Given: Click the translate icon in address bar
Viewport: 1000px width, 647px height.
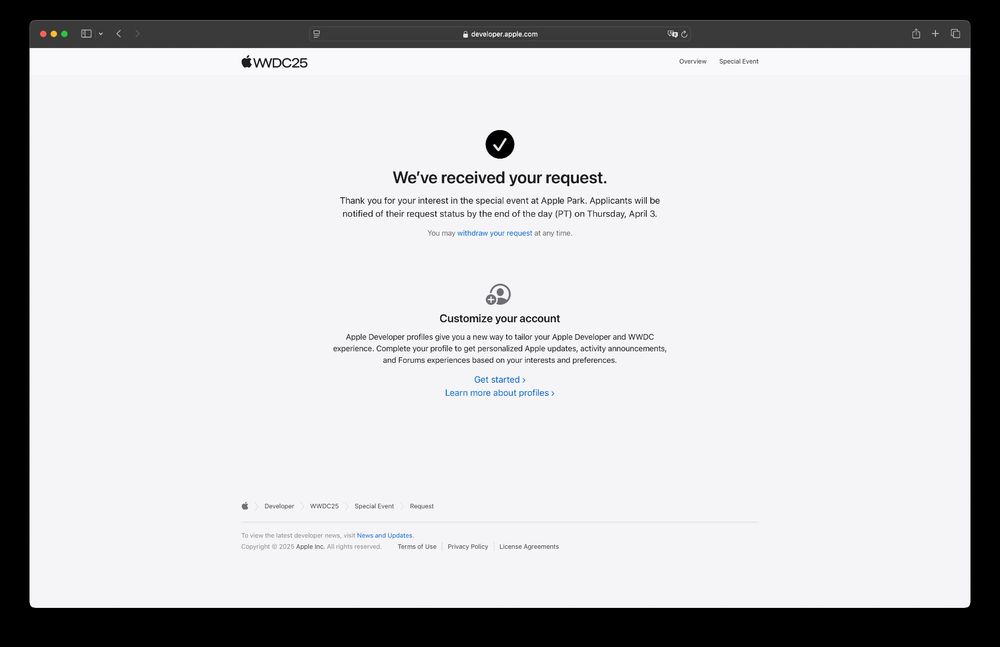Looking at the screenshot, I should [x=672, y=34].
